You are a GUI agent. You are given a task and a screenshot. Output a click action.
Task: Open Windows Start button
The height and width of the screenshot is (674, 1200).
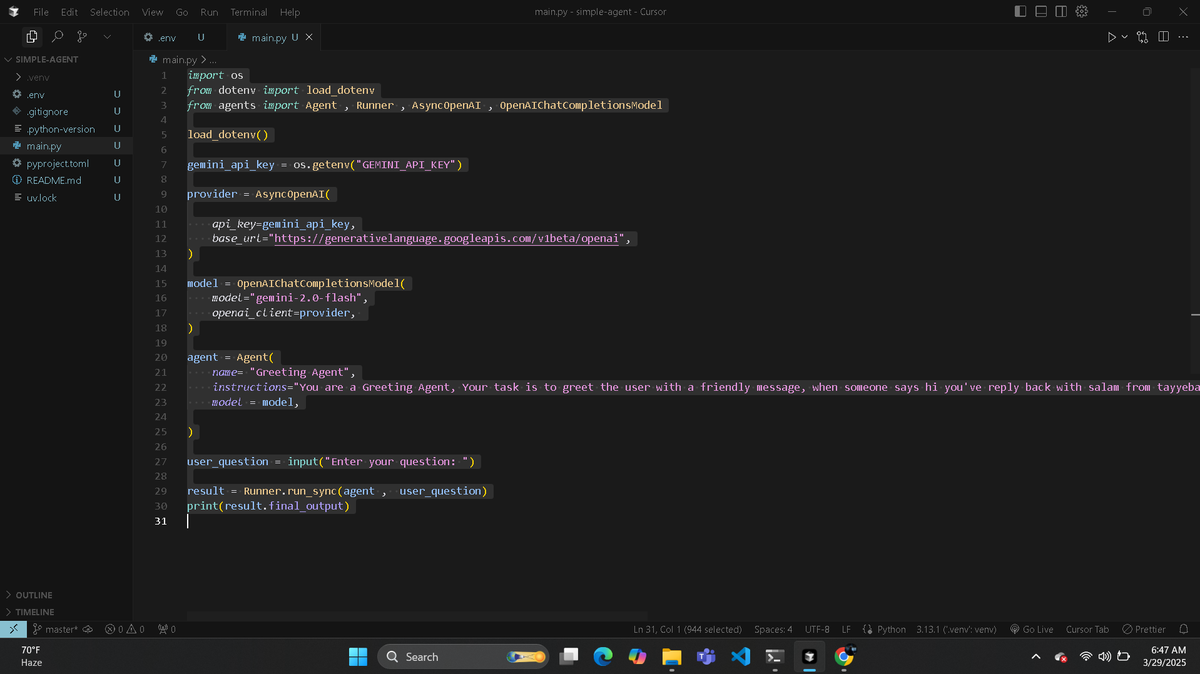pyautogui.click(x=358, y=657)
